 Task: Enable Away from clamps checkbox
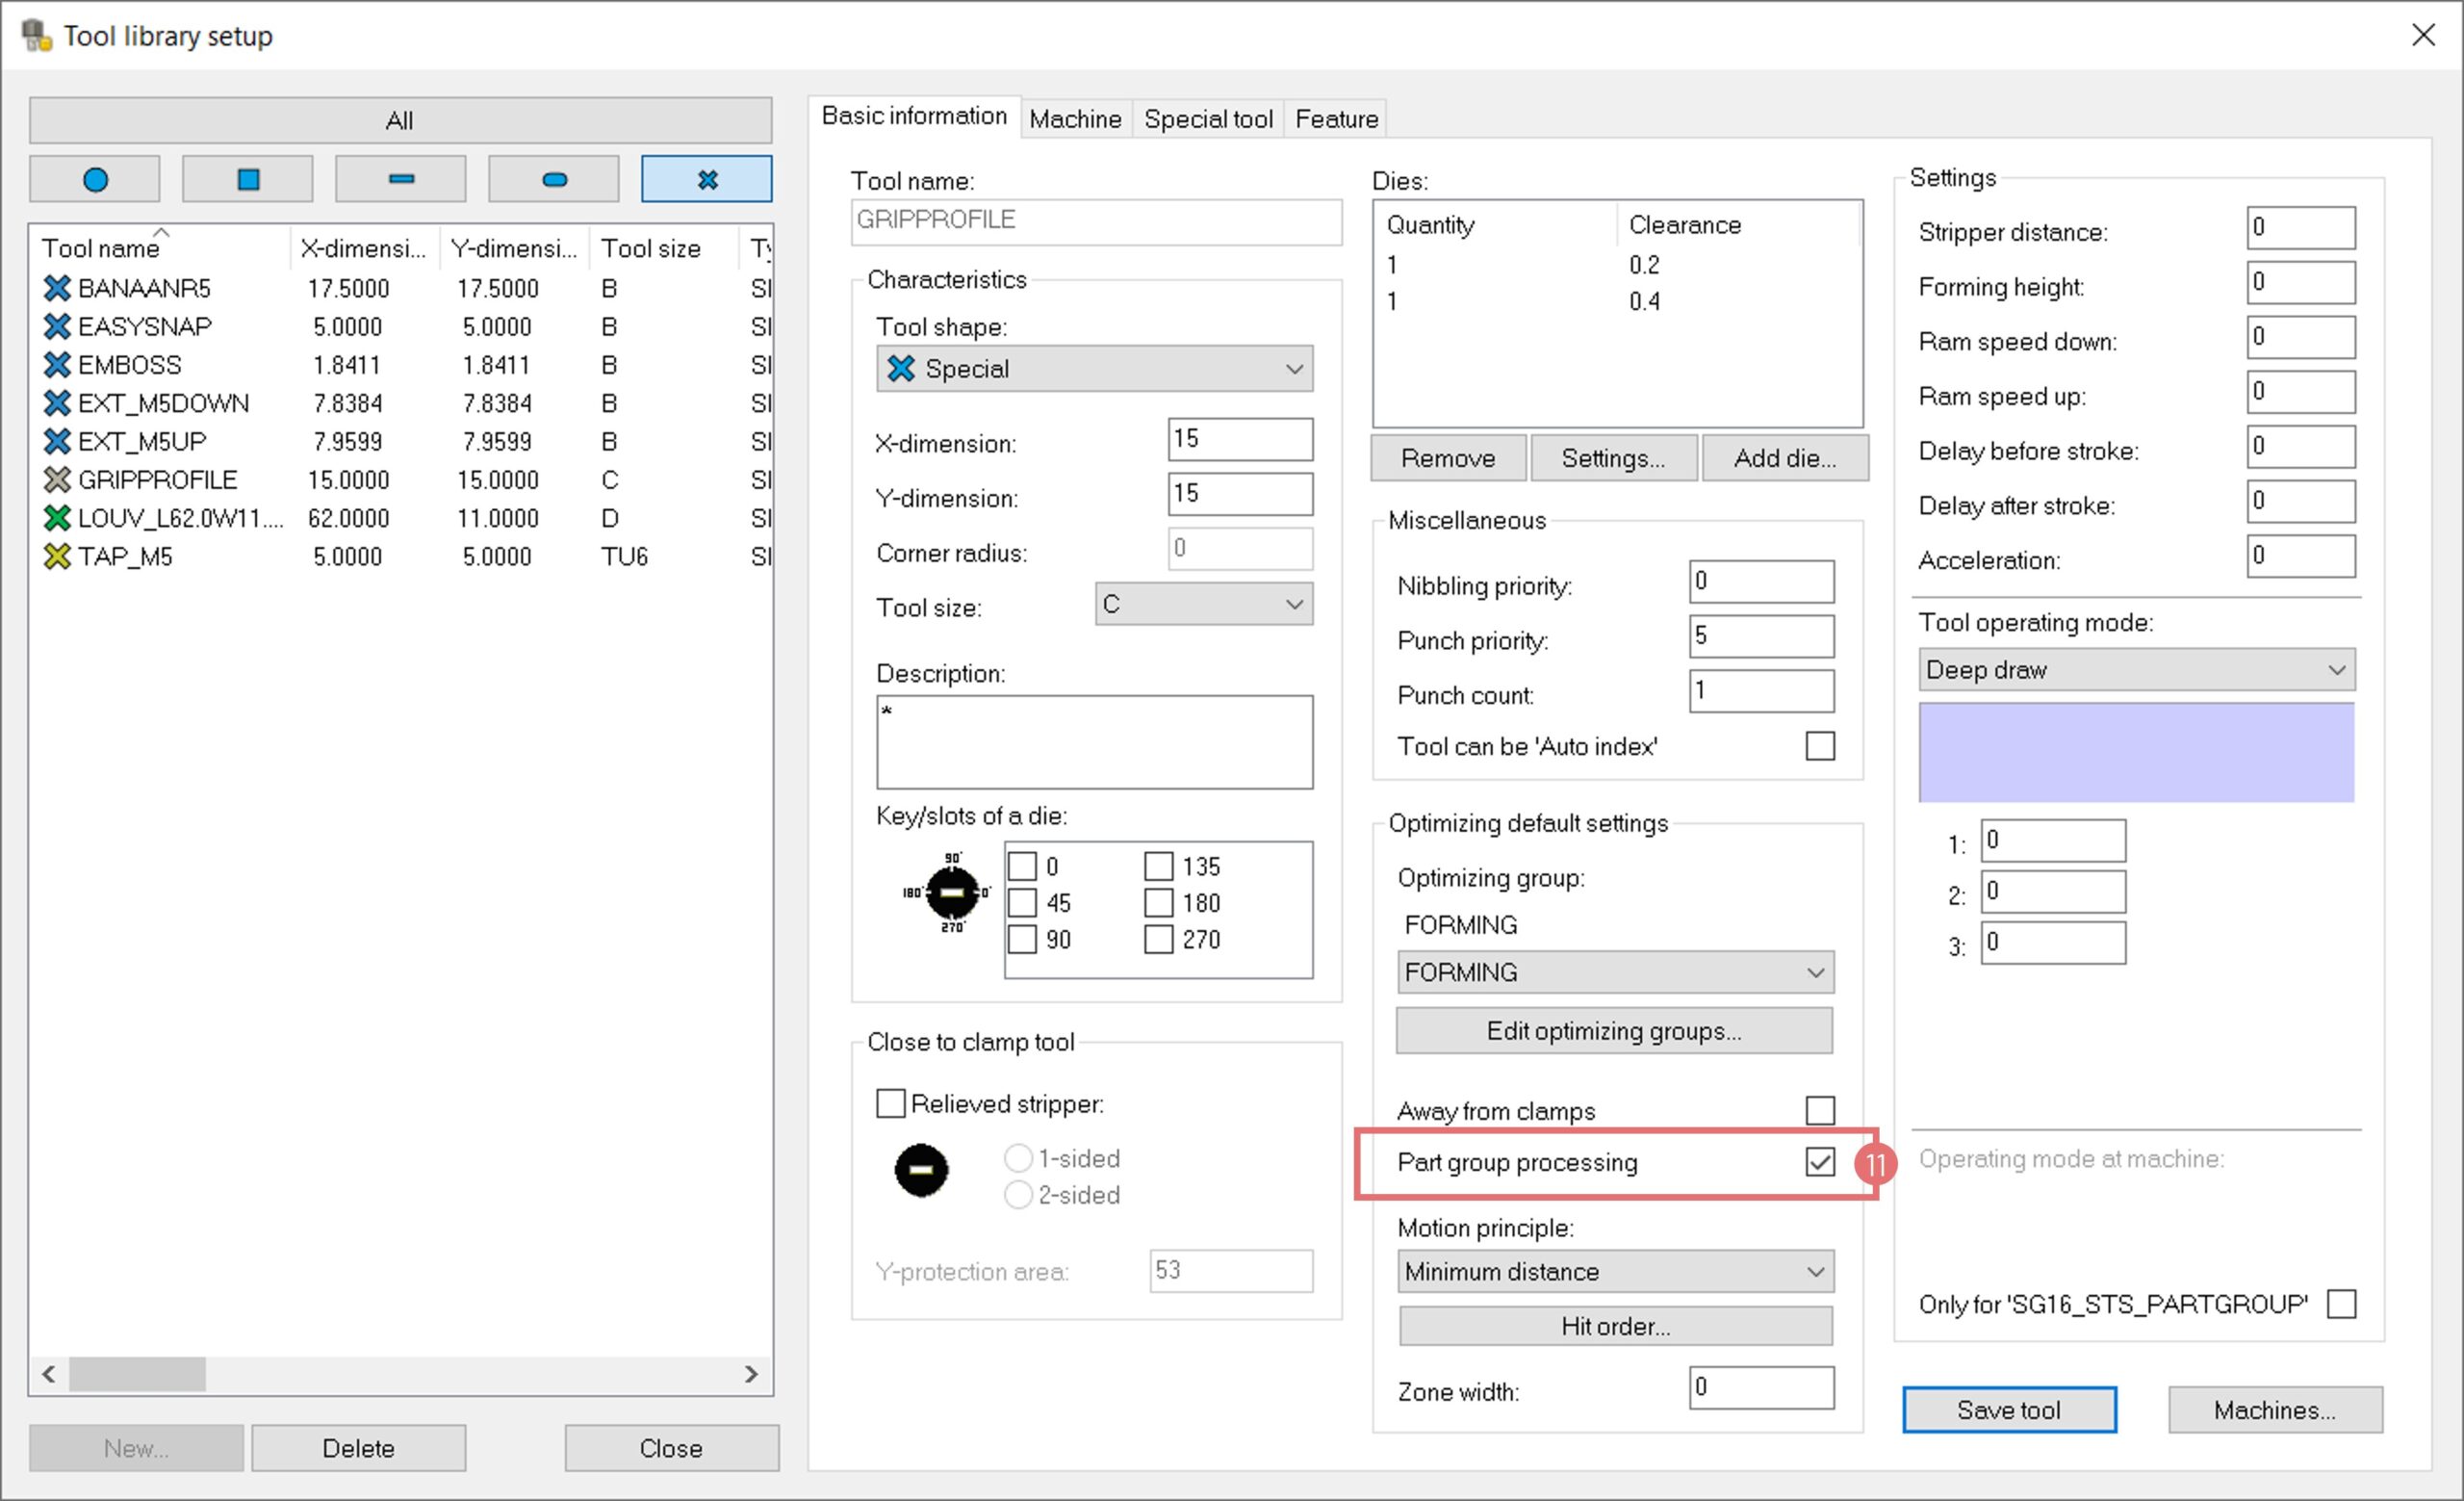point(1820,1110)
